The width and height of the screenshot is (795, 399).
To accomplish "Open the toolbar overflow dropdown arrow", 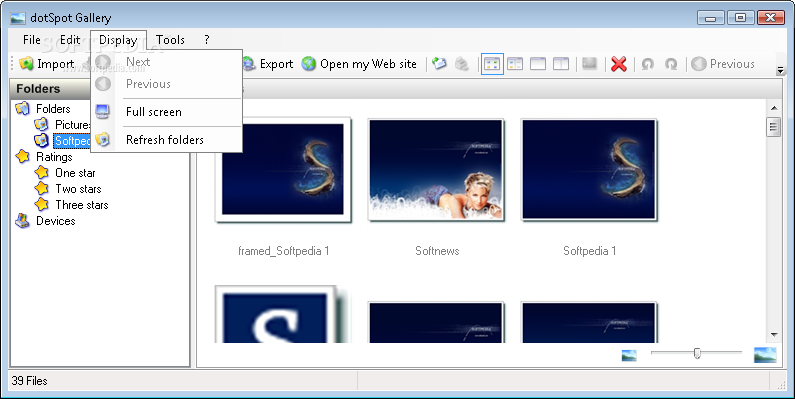I will [x=781, y=71].
